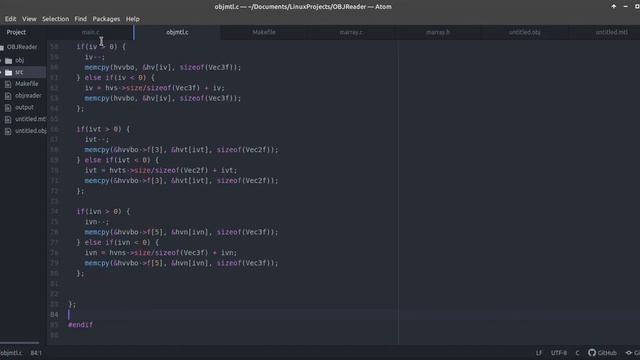
Task: Place cursor on the #endif line
Action: (x=80, y=325)
